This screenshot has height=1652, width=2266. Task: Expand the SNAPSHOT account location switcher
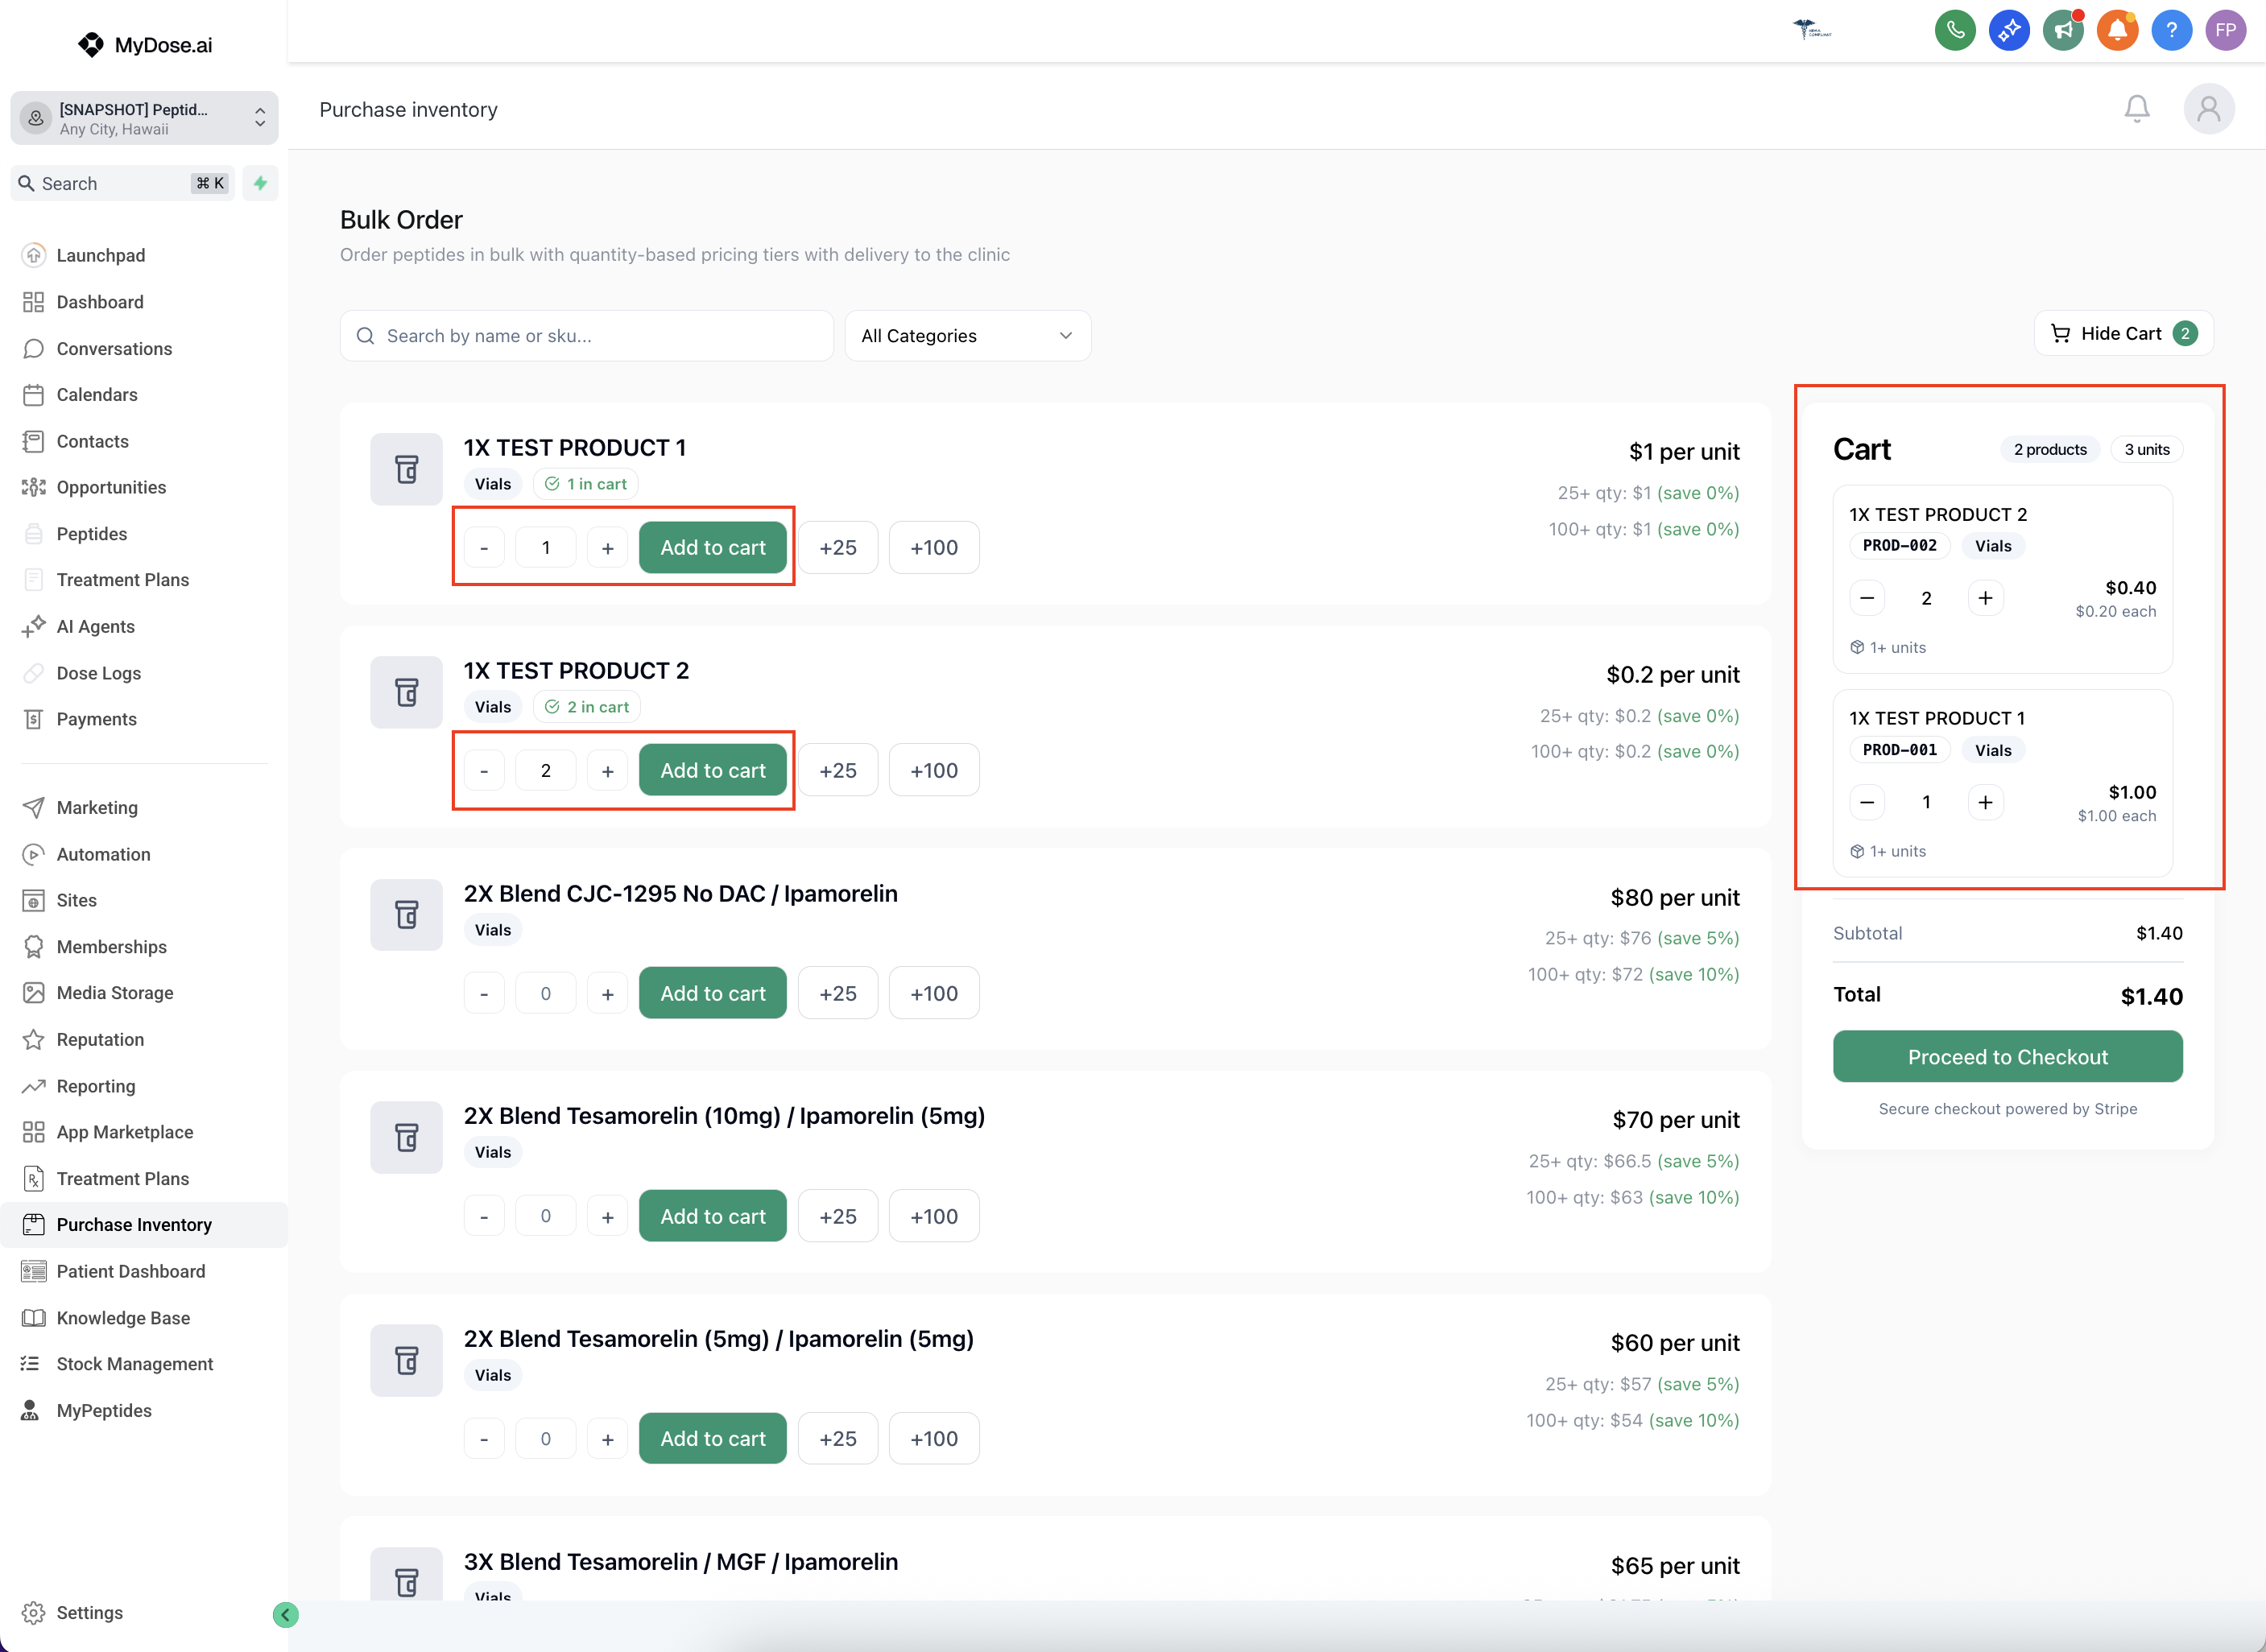pyautogui.click(x=144, y=118)
